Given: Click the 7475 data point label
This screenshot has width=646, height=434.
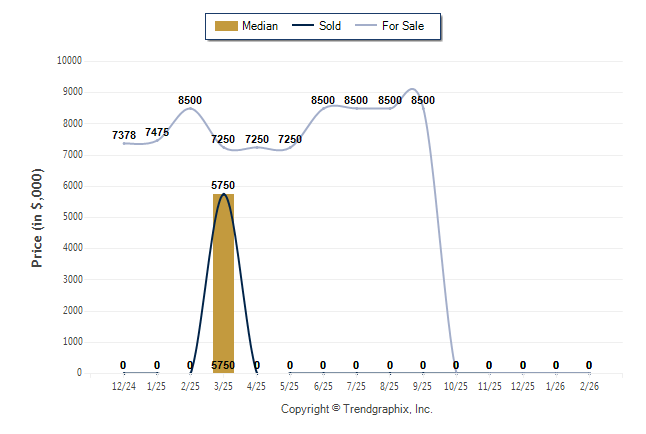Looking at the screenshot, I should click(157, 132).
